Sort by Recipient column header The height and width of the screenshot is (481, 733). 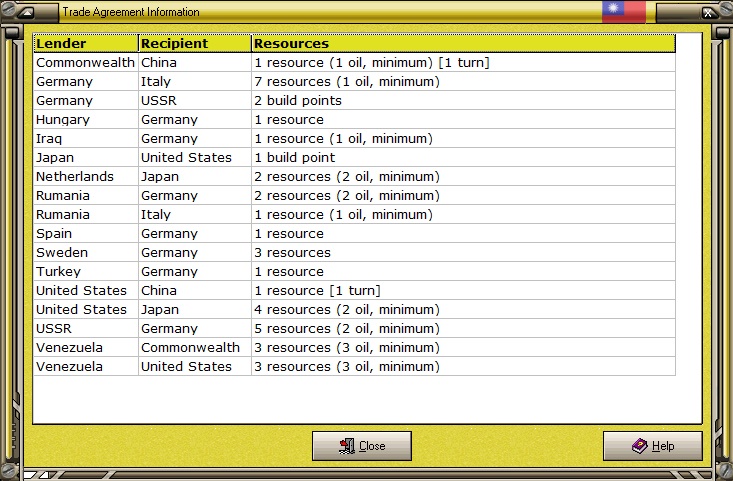pyautogui.click(x=195, y=43)
